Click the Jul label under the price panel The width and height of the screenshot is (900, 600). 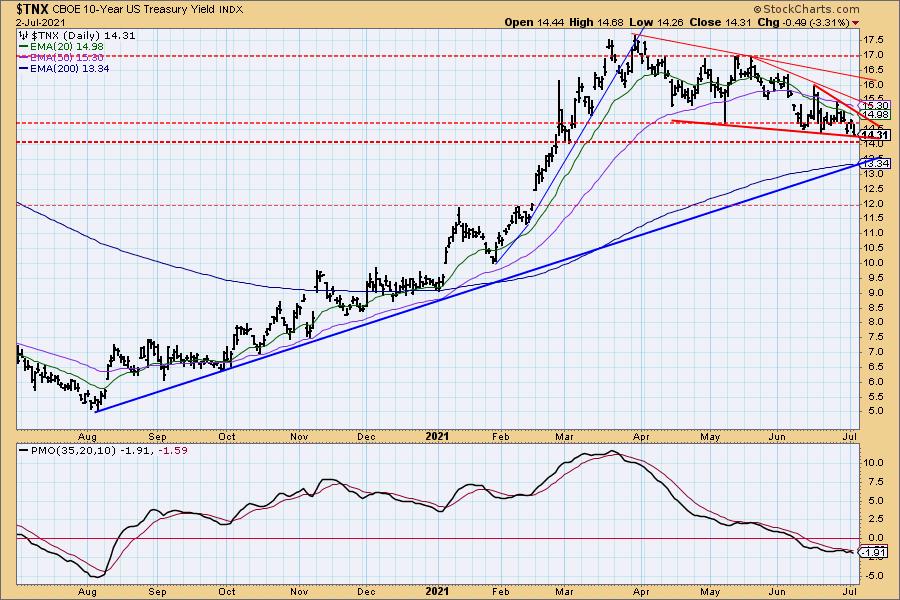(x=850, y=436)
